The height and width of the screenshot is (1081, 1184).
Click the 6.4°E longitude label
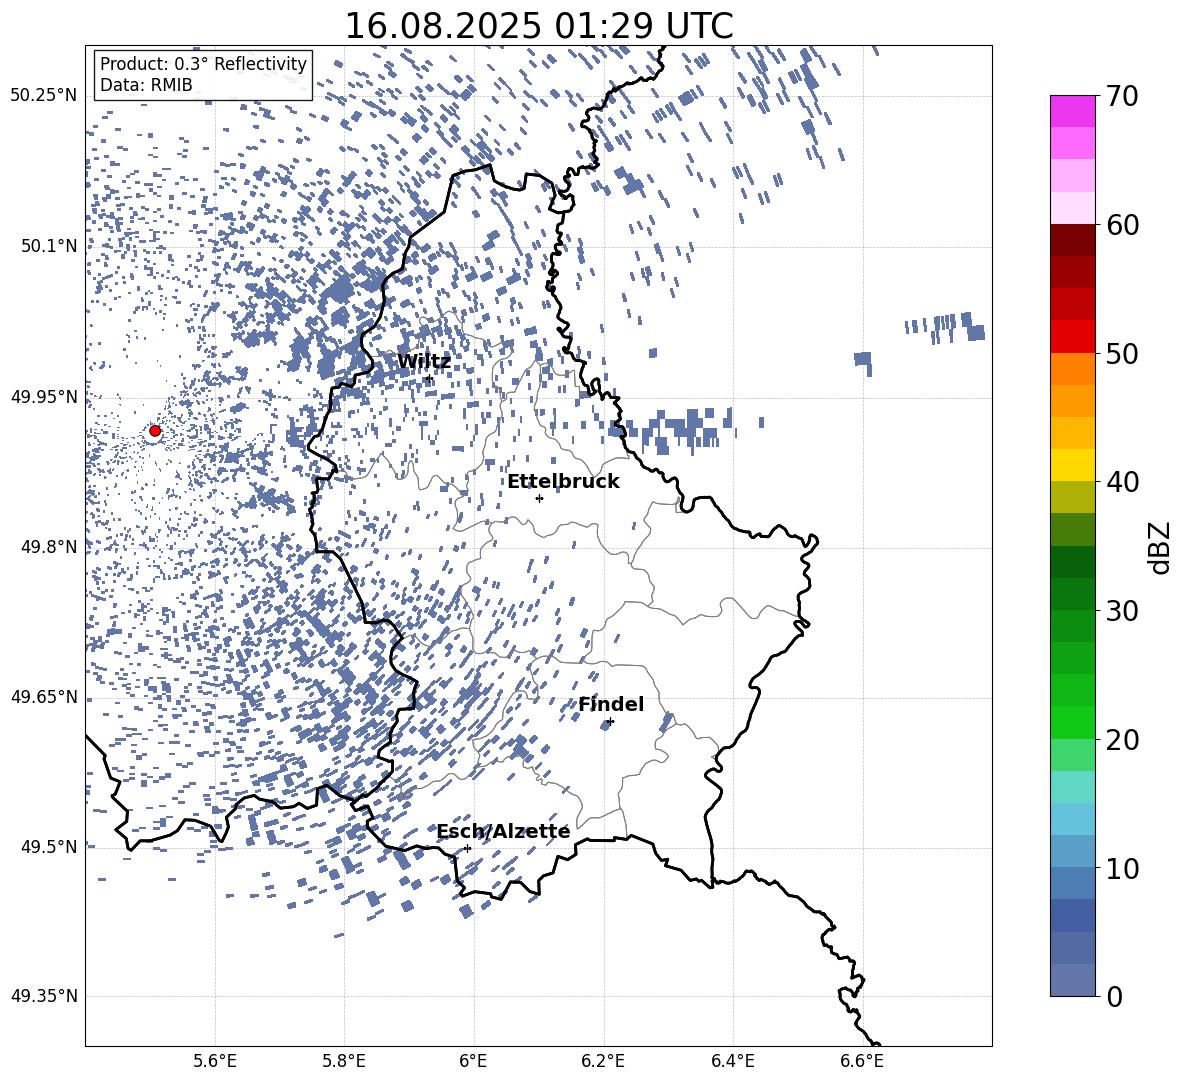click(732, 1061)
